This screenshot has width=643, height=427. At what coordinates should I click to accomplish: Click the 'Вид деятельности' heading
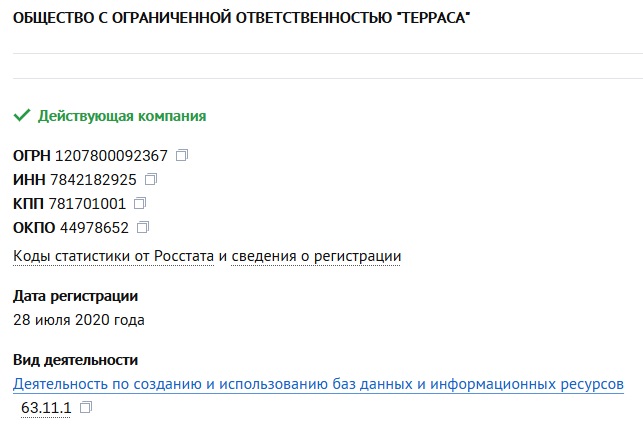tap(75, 360)
